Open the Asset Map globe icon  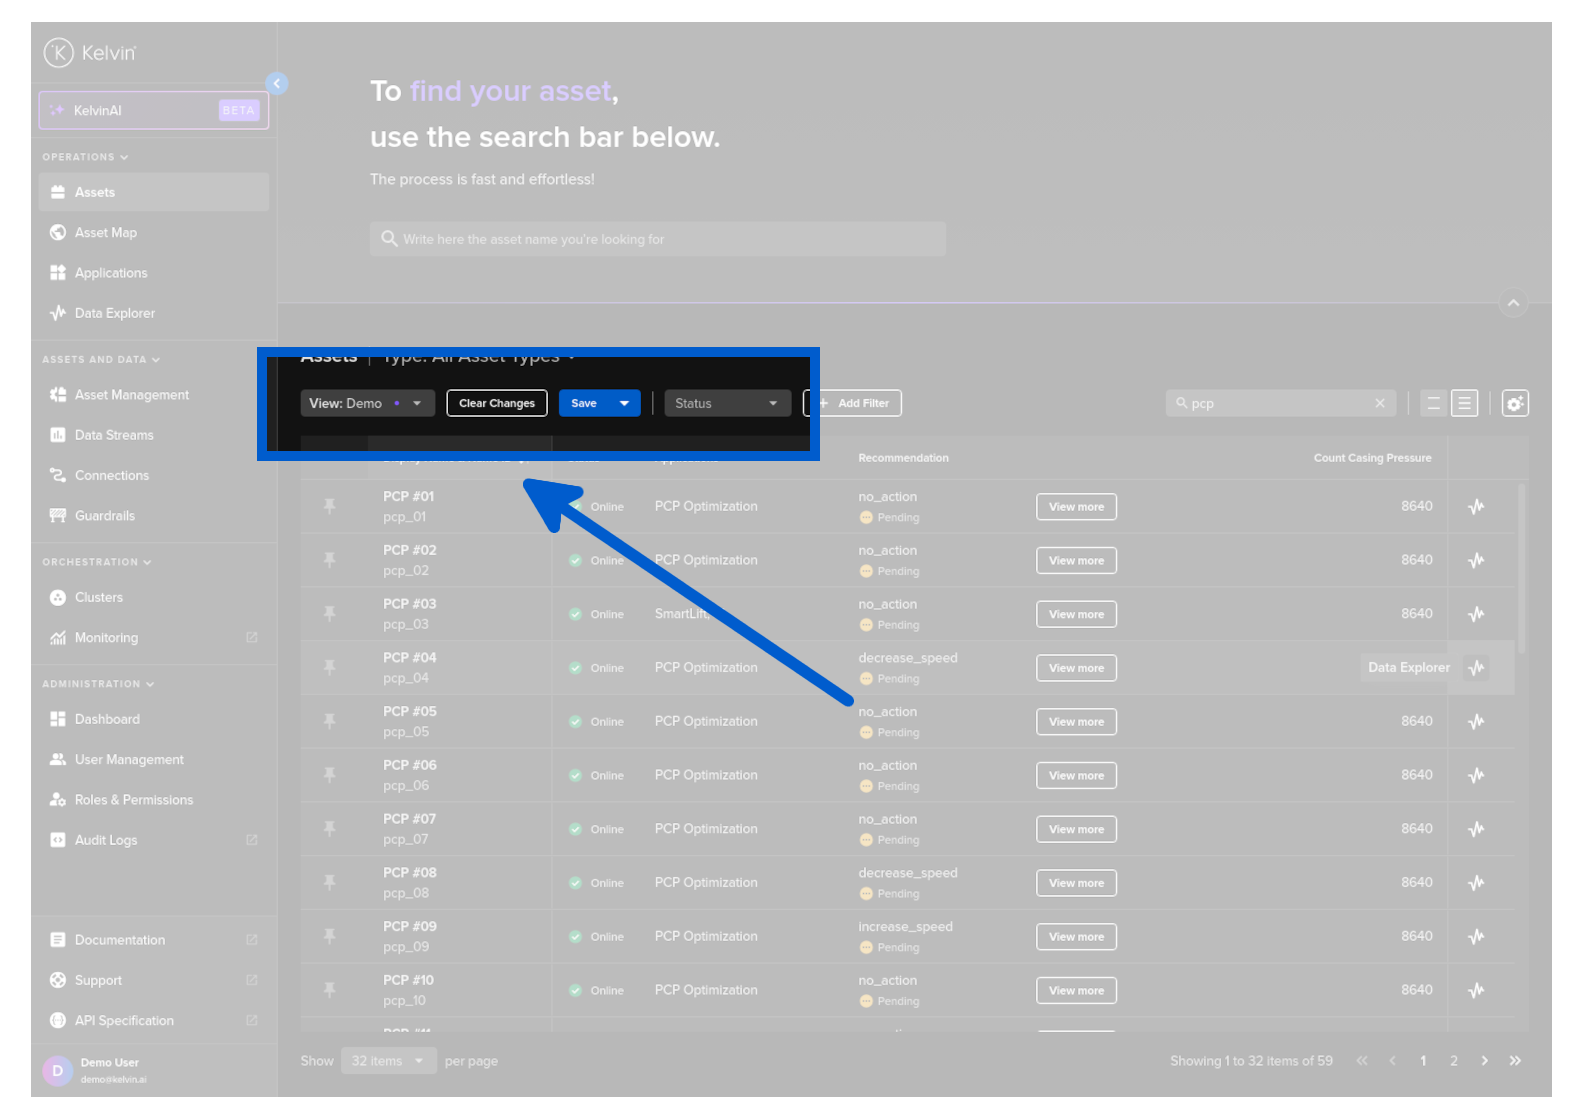tap(58, 232)
